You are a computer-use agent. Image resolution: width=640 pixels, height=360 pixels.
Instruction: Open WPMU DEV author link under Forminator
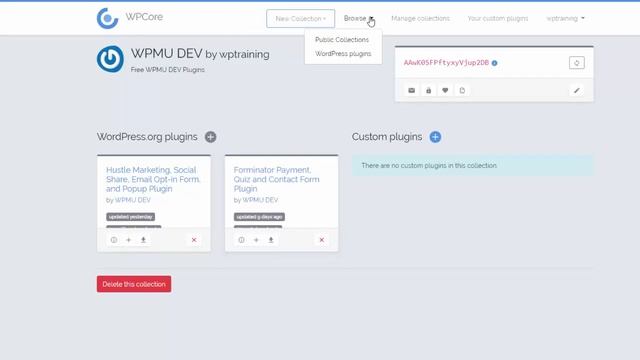260,200
